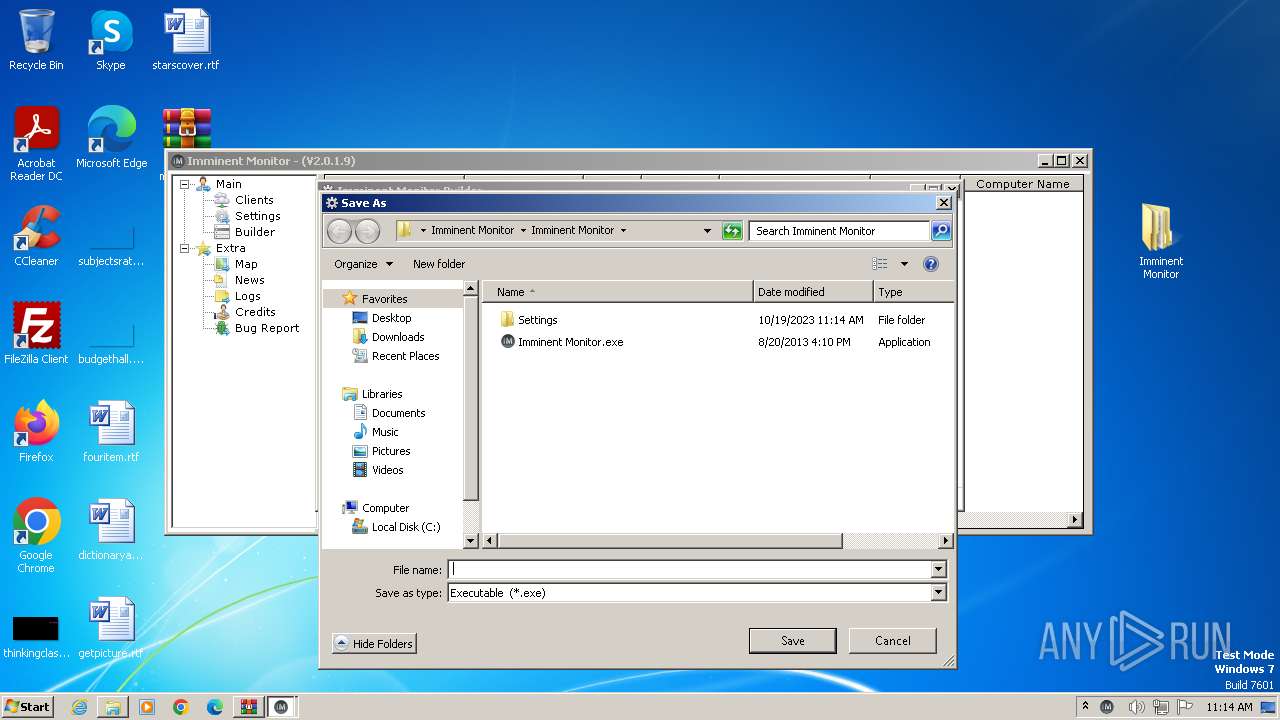Expand the address bar history dropdown
The width and height of the screenshot is (1280, 720).
pos(707,231)
